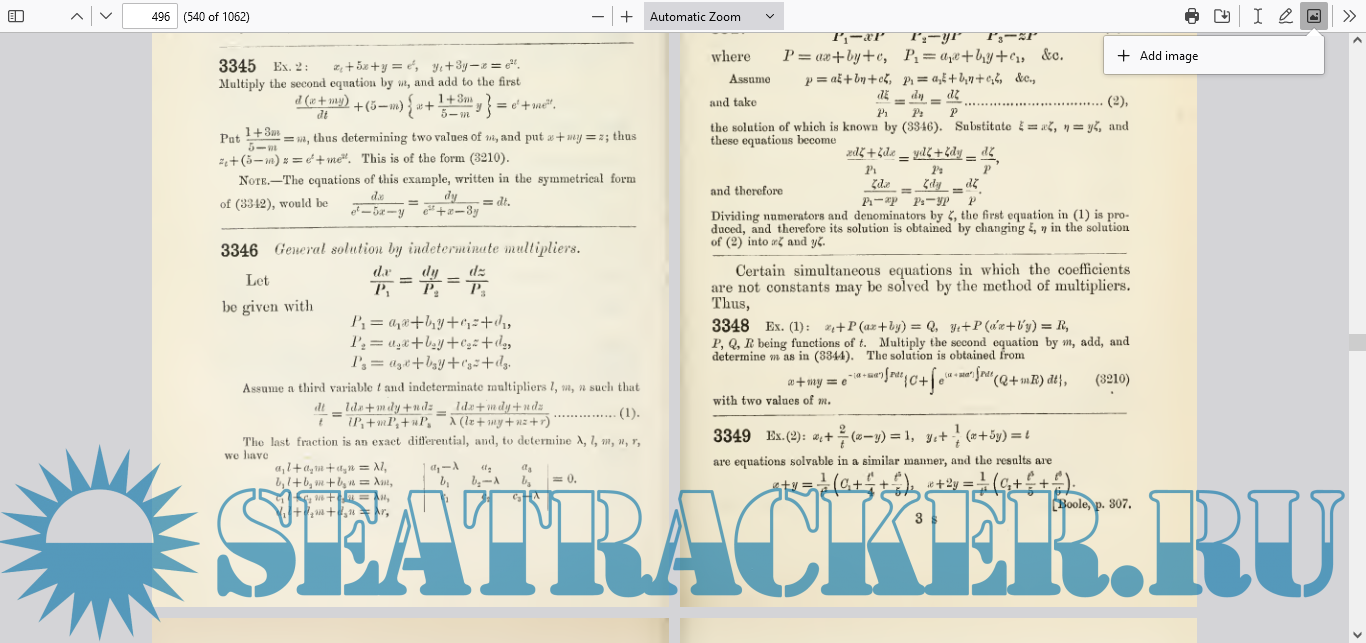Image resolution: width=1366 pixels, height=643 pixels.
Task: Click the chevron arrow in zoom selector
Action: (x=769, y=16)
